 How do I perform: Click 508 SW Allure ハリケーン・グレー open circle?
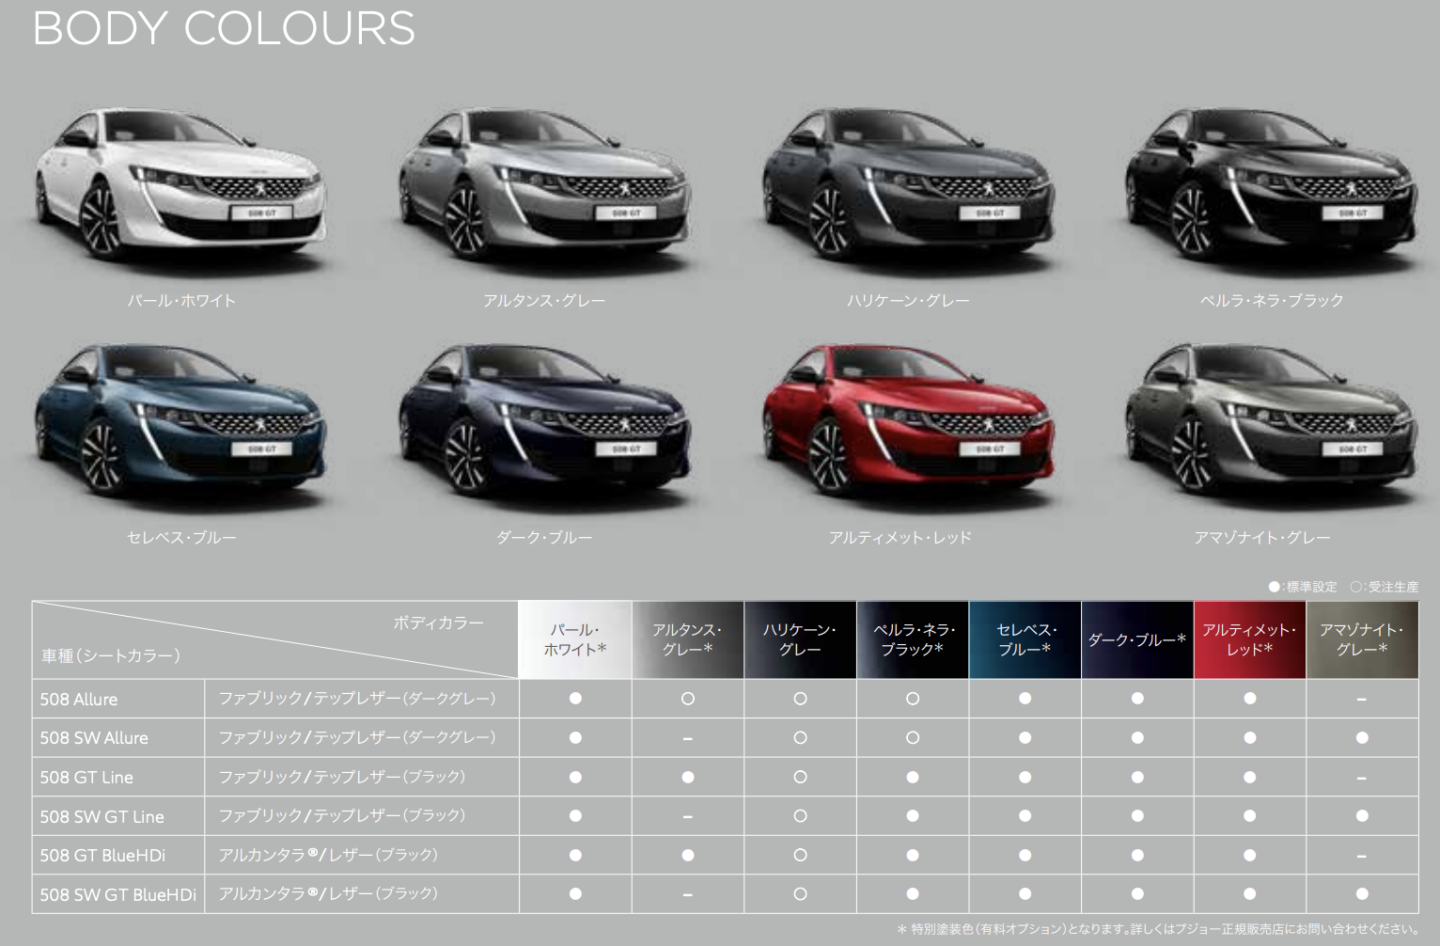[x=800, y=737]
